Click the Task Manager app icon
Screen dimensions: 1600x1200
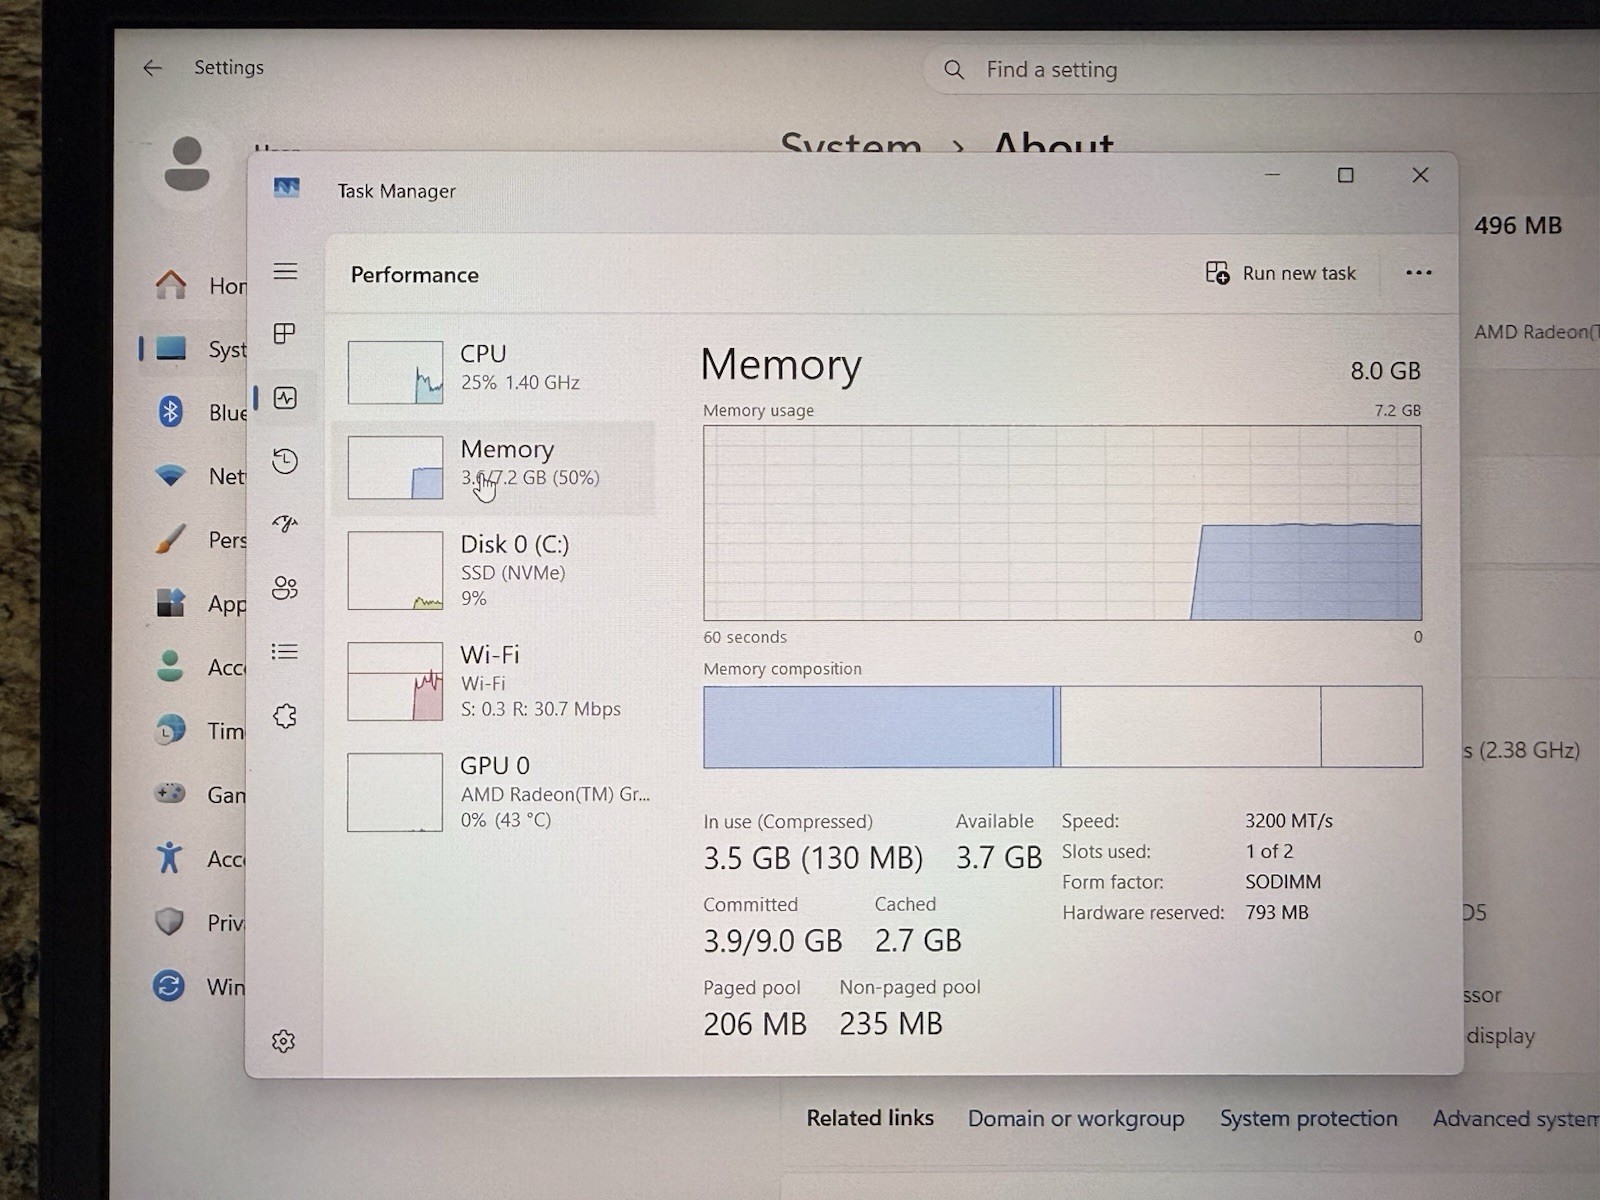tap(287, 188)
